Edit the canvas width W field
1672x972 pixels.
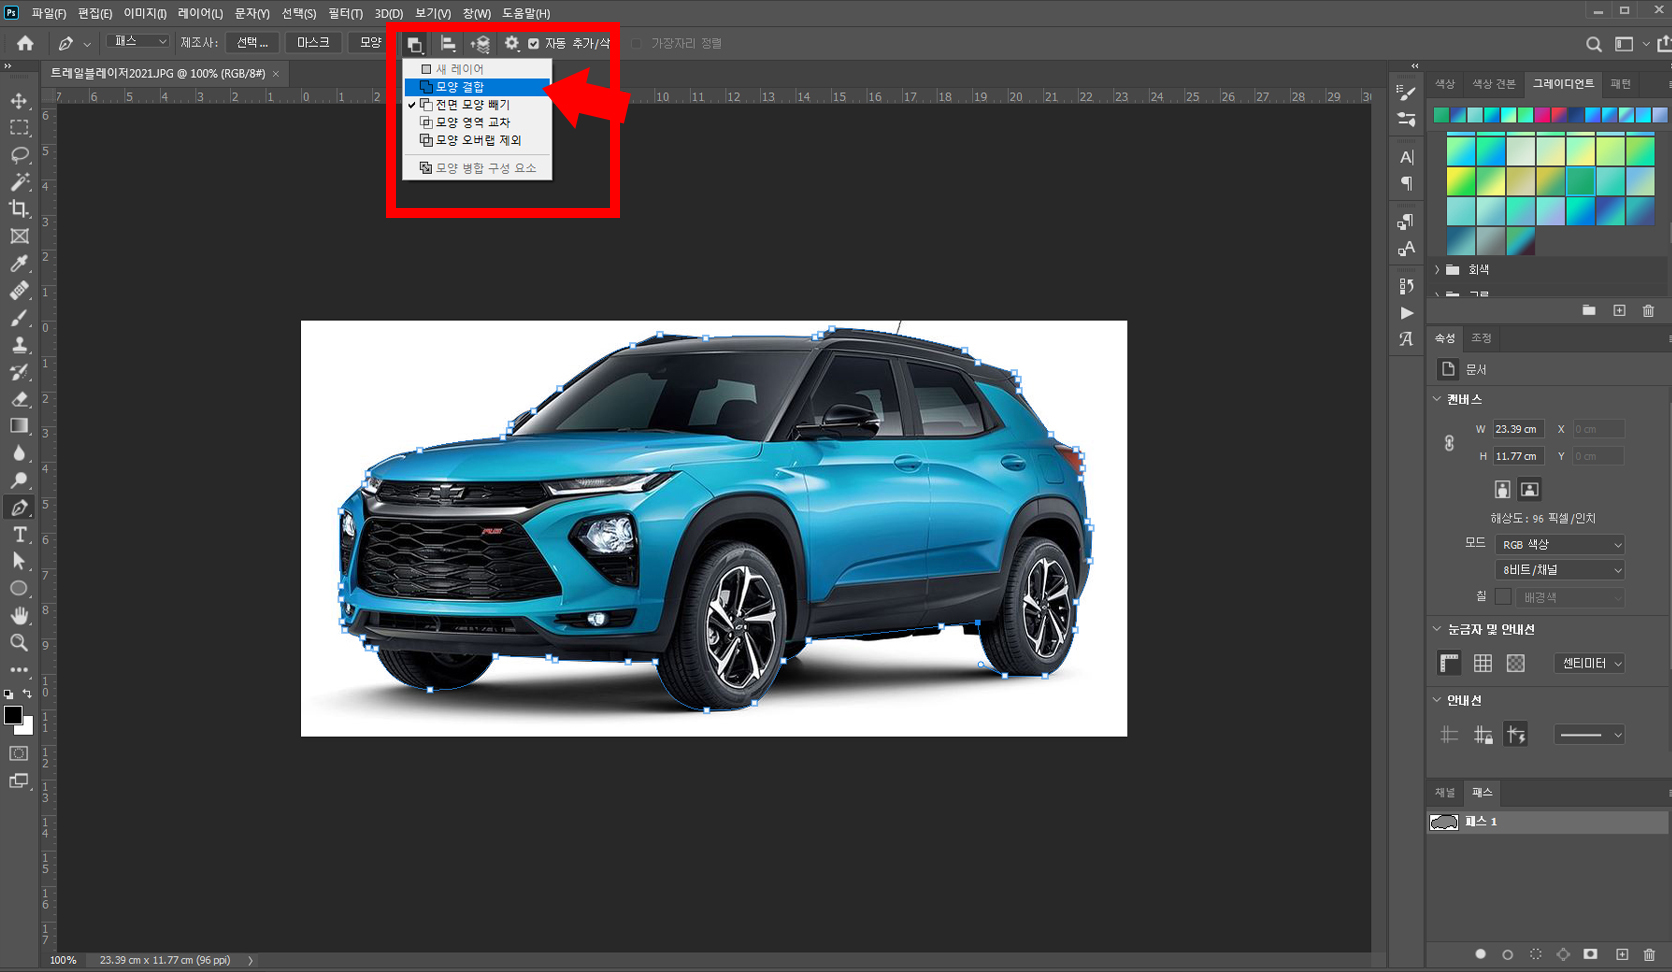(x=1518, y=429)
